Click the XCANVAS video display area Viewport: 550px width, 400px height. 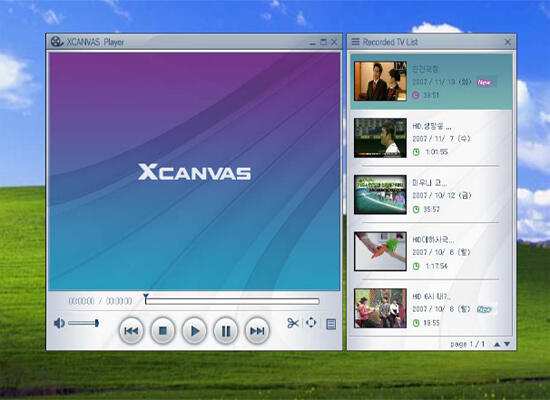(194, 171)
